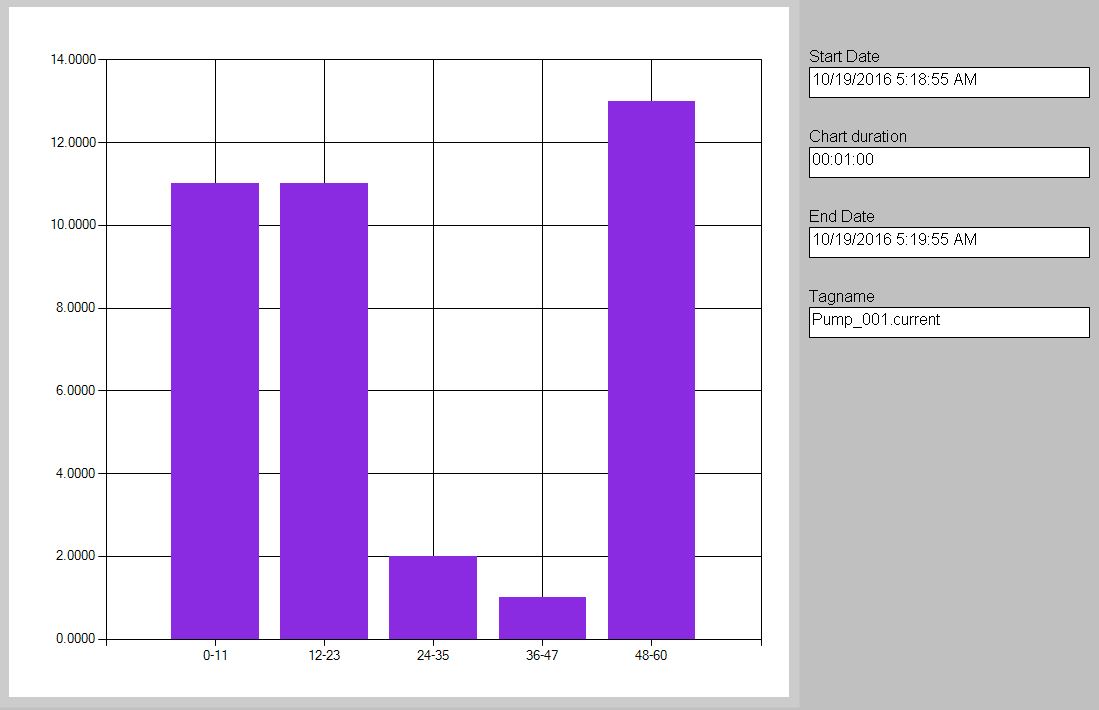Screen dimensions: 1099x710
Task: Click the End Date input field
Action: click(x=948, y=241)
